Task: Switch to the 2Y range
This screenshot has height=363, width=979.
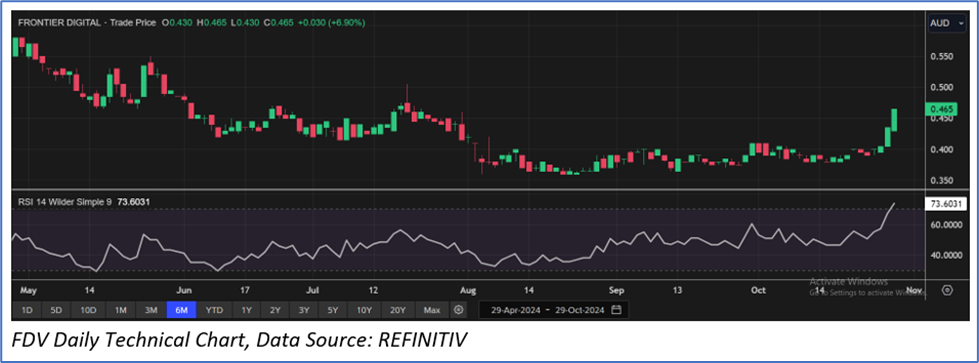Action: [x=275, y=310]
